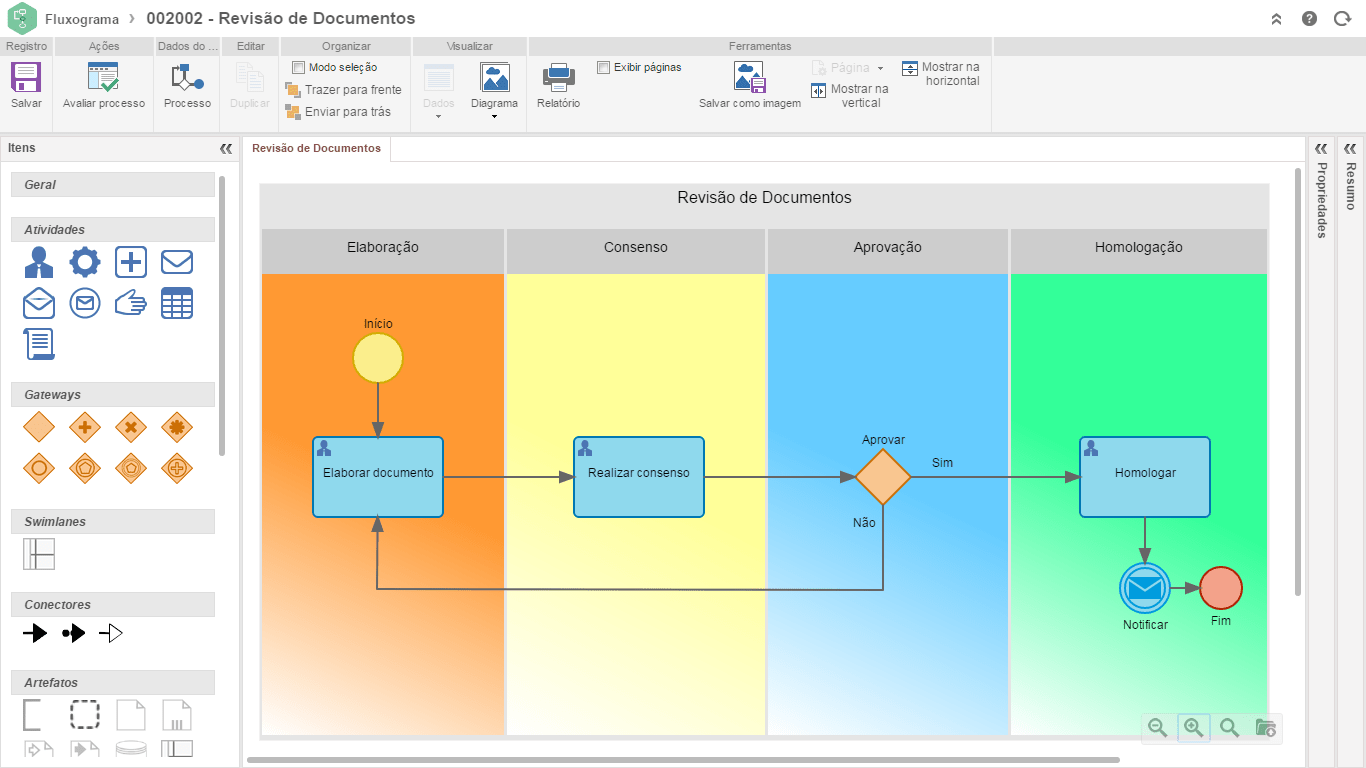Collapse the Itens panel
Viewport: 1366px width, 768px height.
[x=226, y=148]
